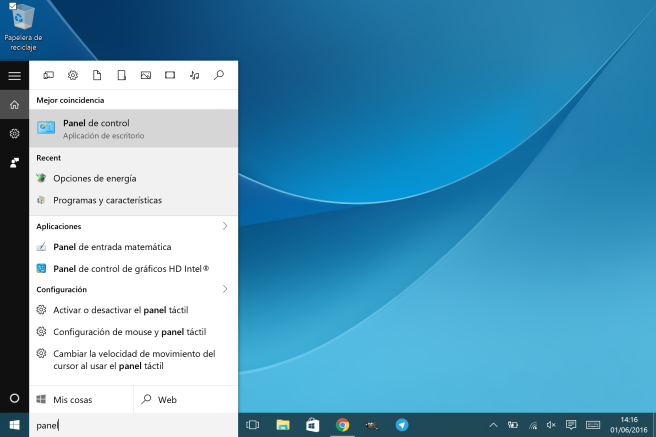Open Panel de control best match
The height and width of the screenshot is (437, 656).
point(133,128)
